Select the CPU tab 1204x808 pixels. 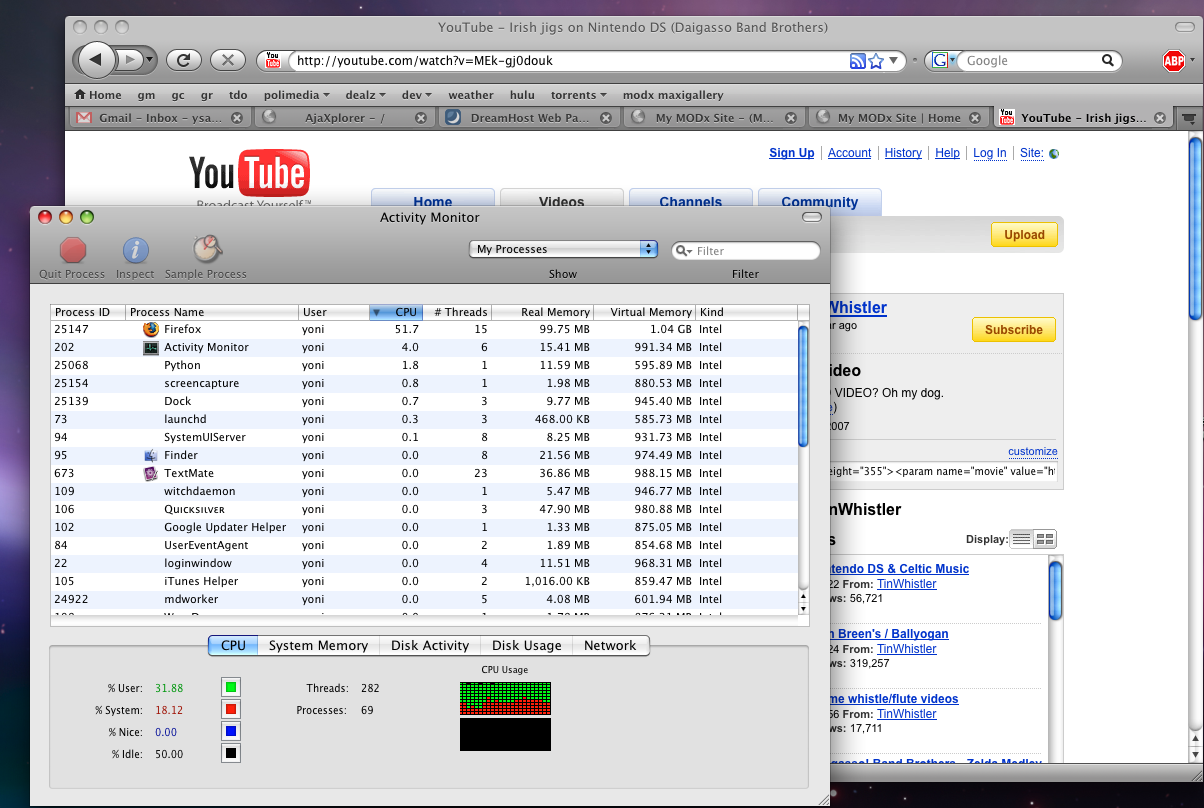tap(233, 646)
